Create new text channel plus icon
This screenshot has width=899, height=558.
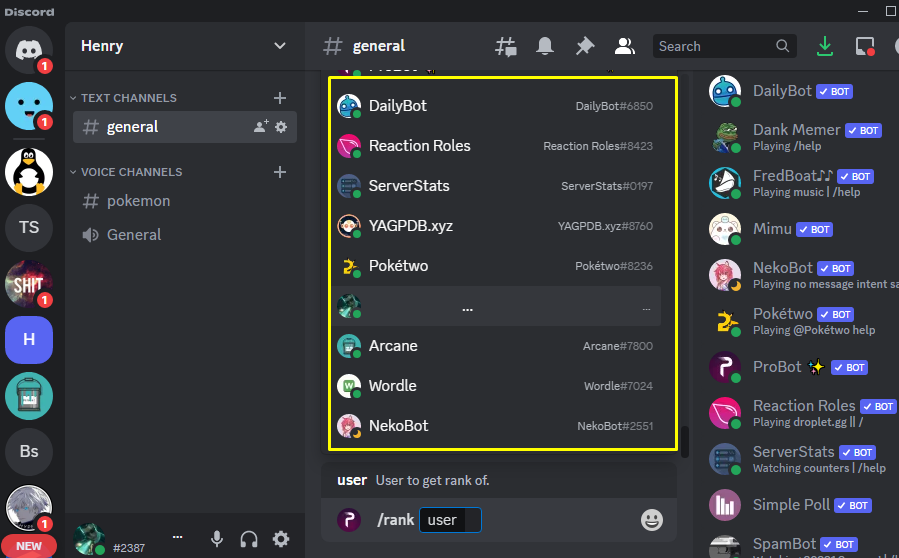[x=280, y=98]
